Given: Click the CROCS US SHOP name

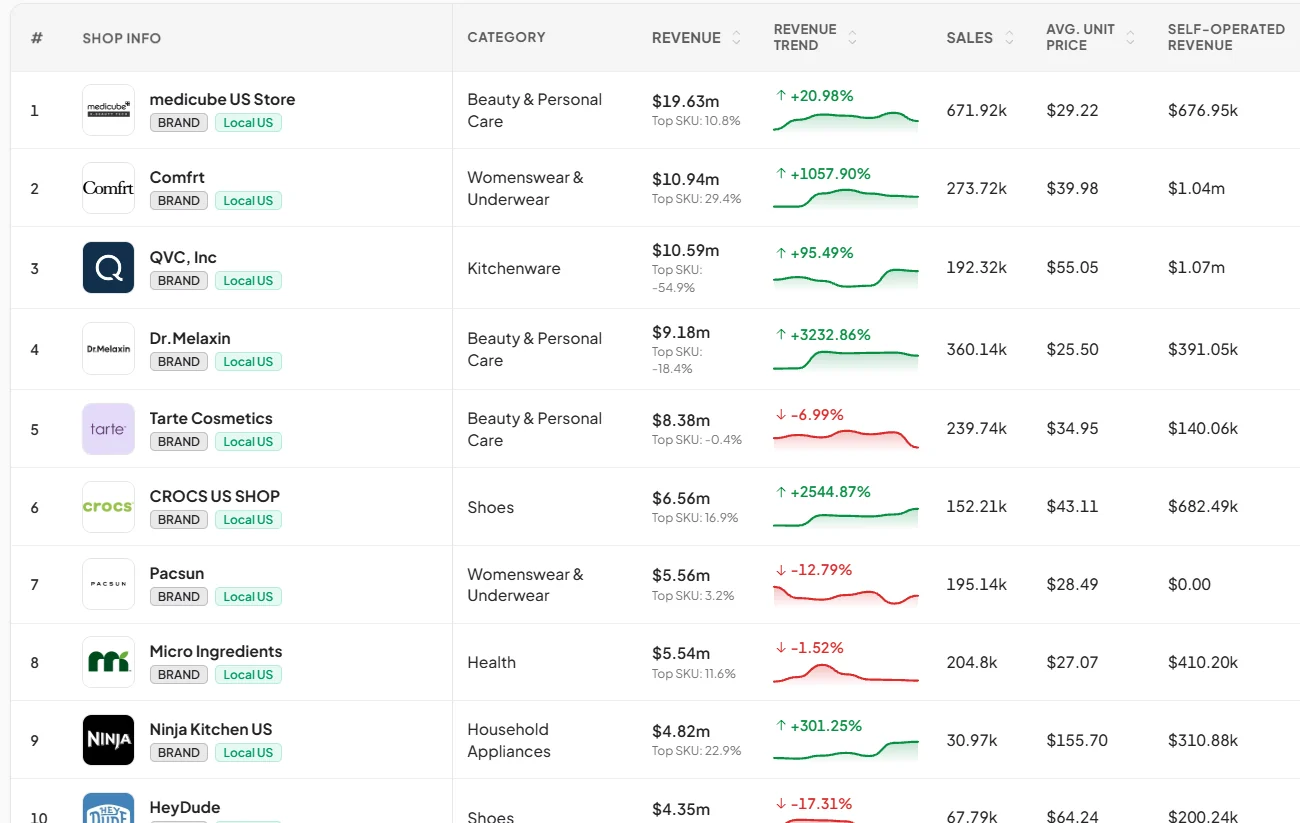Looking at the screenshot, I should (215, 496).
